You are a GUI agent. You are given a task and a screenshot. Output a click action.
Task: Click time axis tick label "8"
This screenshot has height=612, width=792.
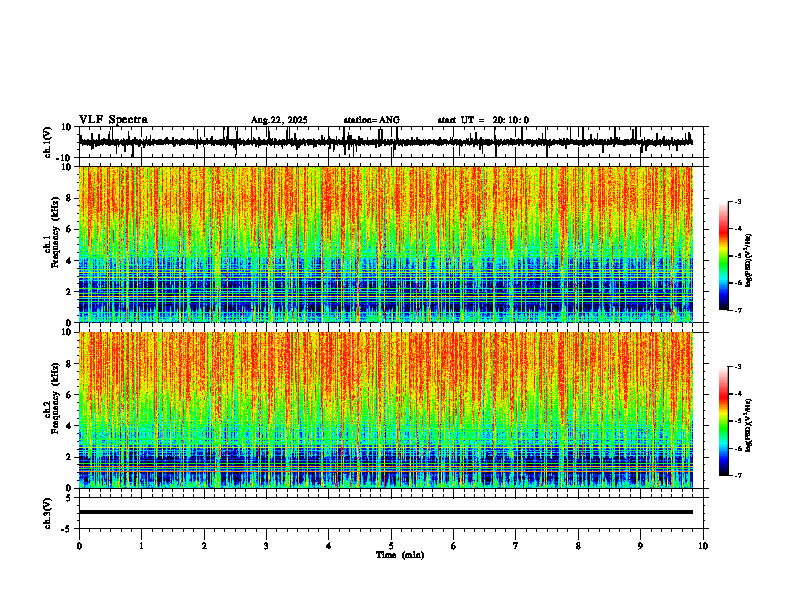578,546
